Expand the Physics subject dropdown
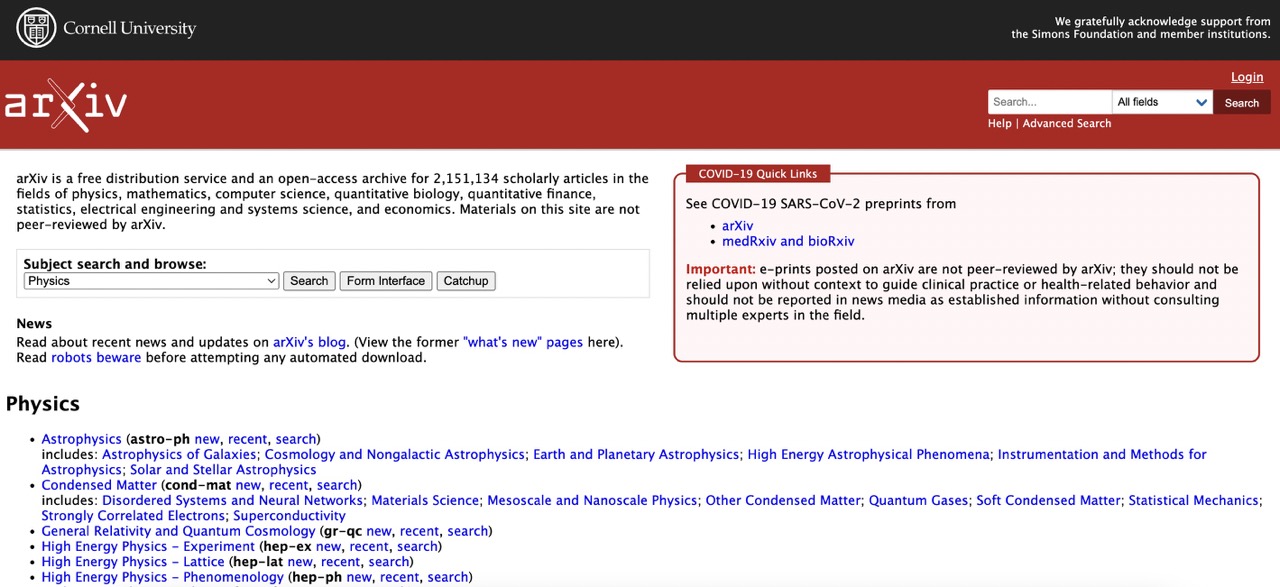Screen dimensions: 1280x587 point(151,281)
